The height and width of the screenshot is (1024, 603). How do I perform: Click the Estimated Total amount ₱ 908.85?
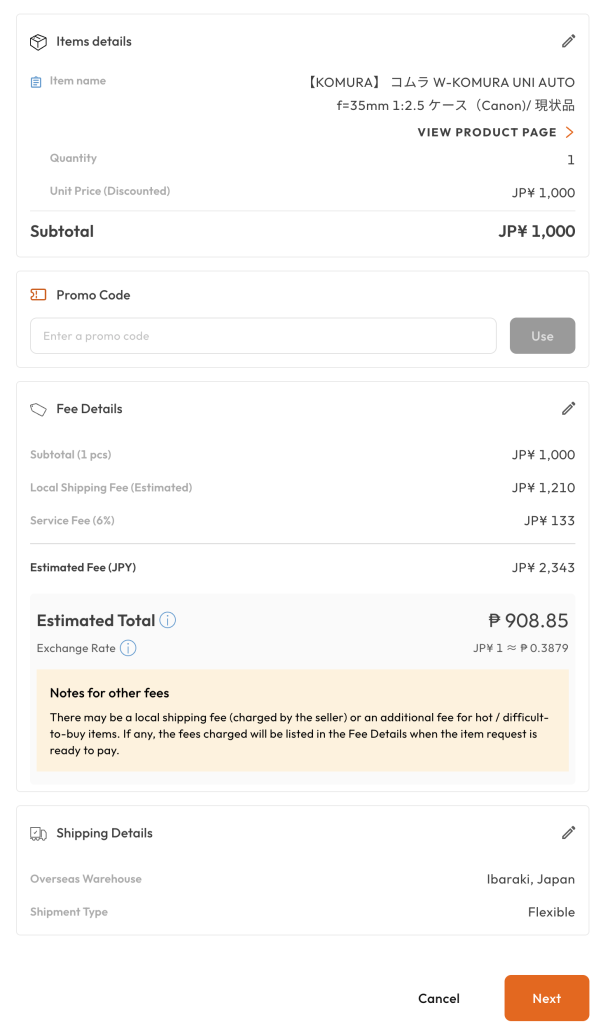click(x=528, y=621)
